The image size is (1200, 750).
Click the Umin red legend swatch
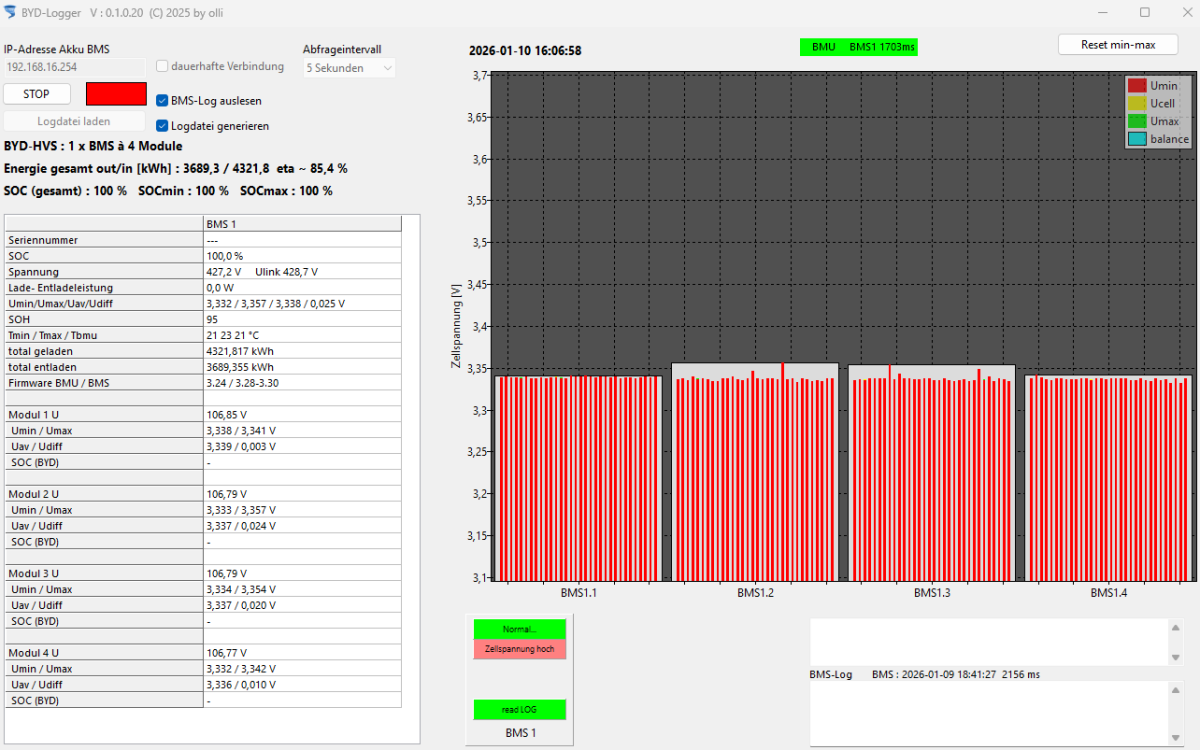1136,86
